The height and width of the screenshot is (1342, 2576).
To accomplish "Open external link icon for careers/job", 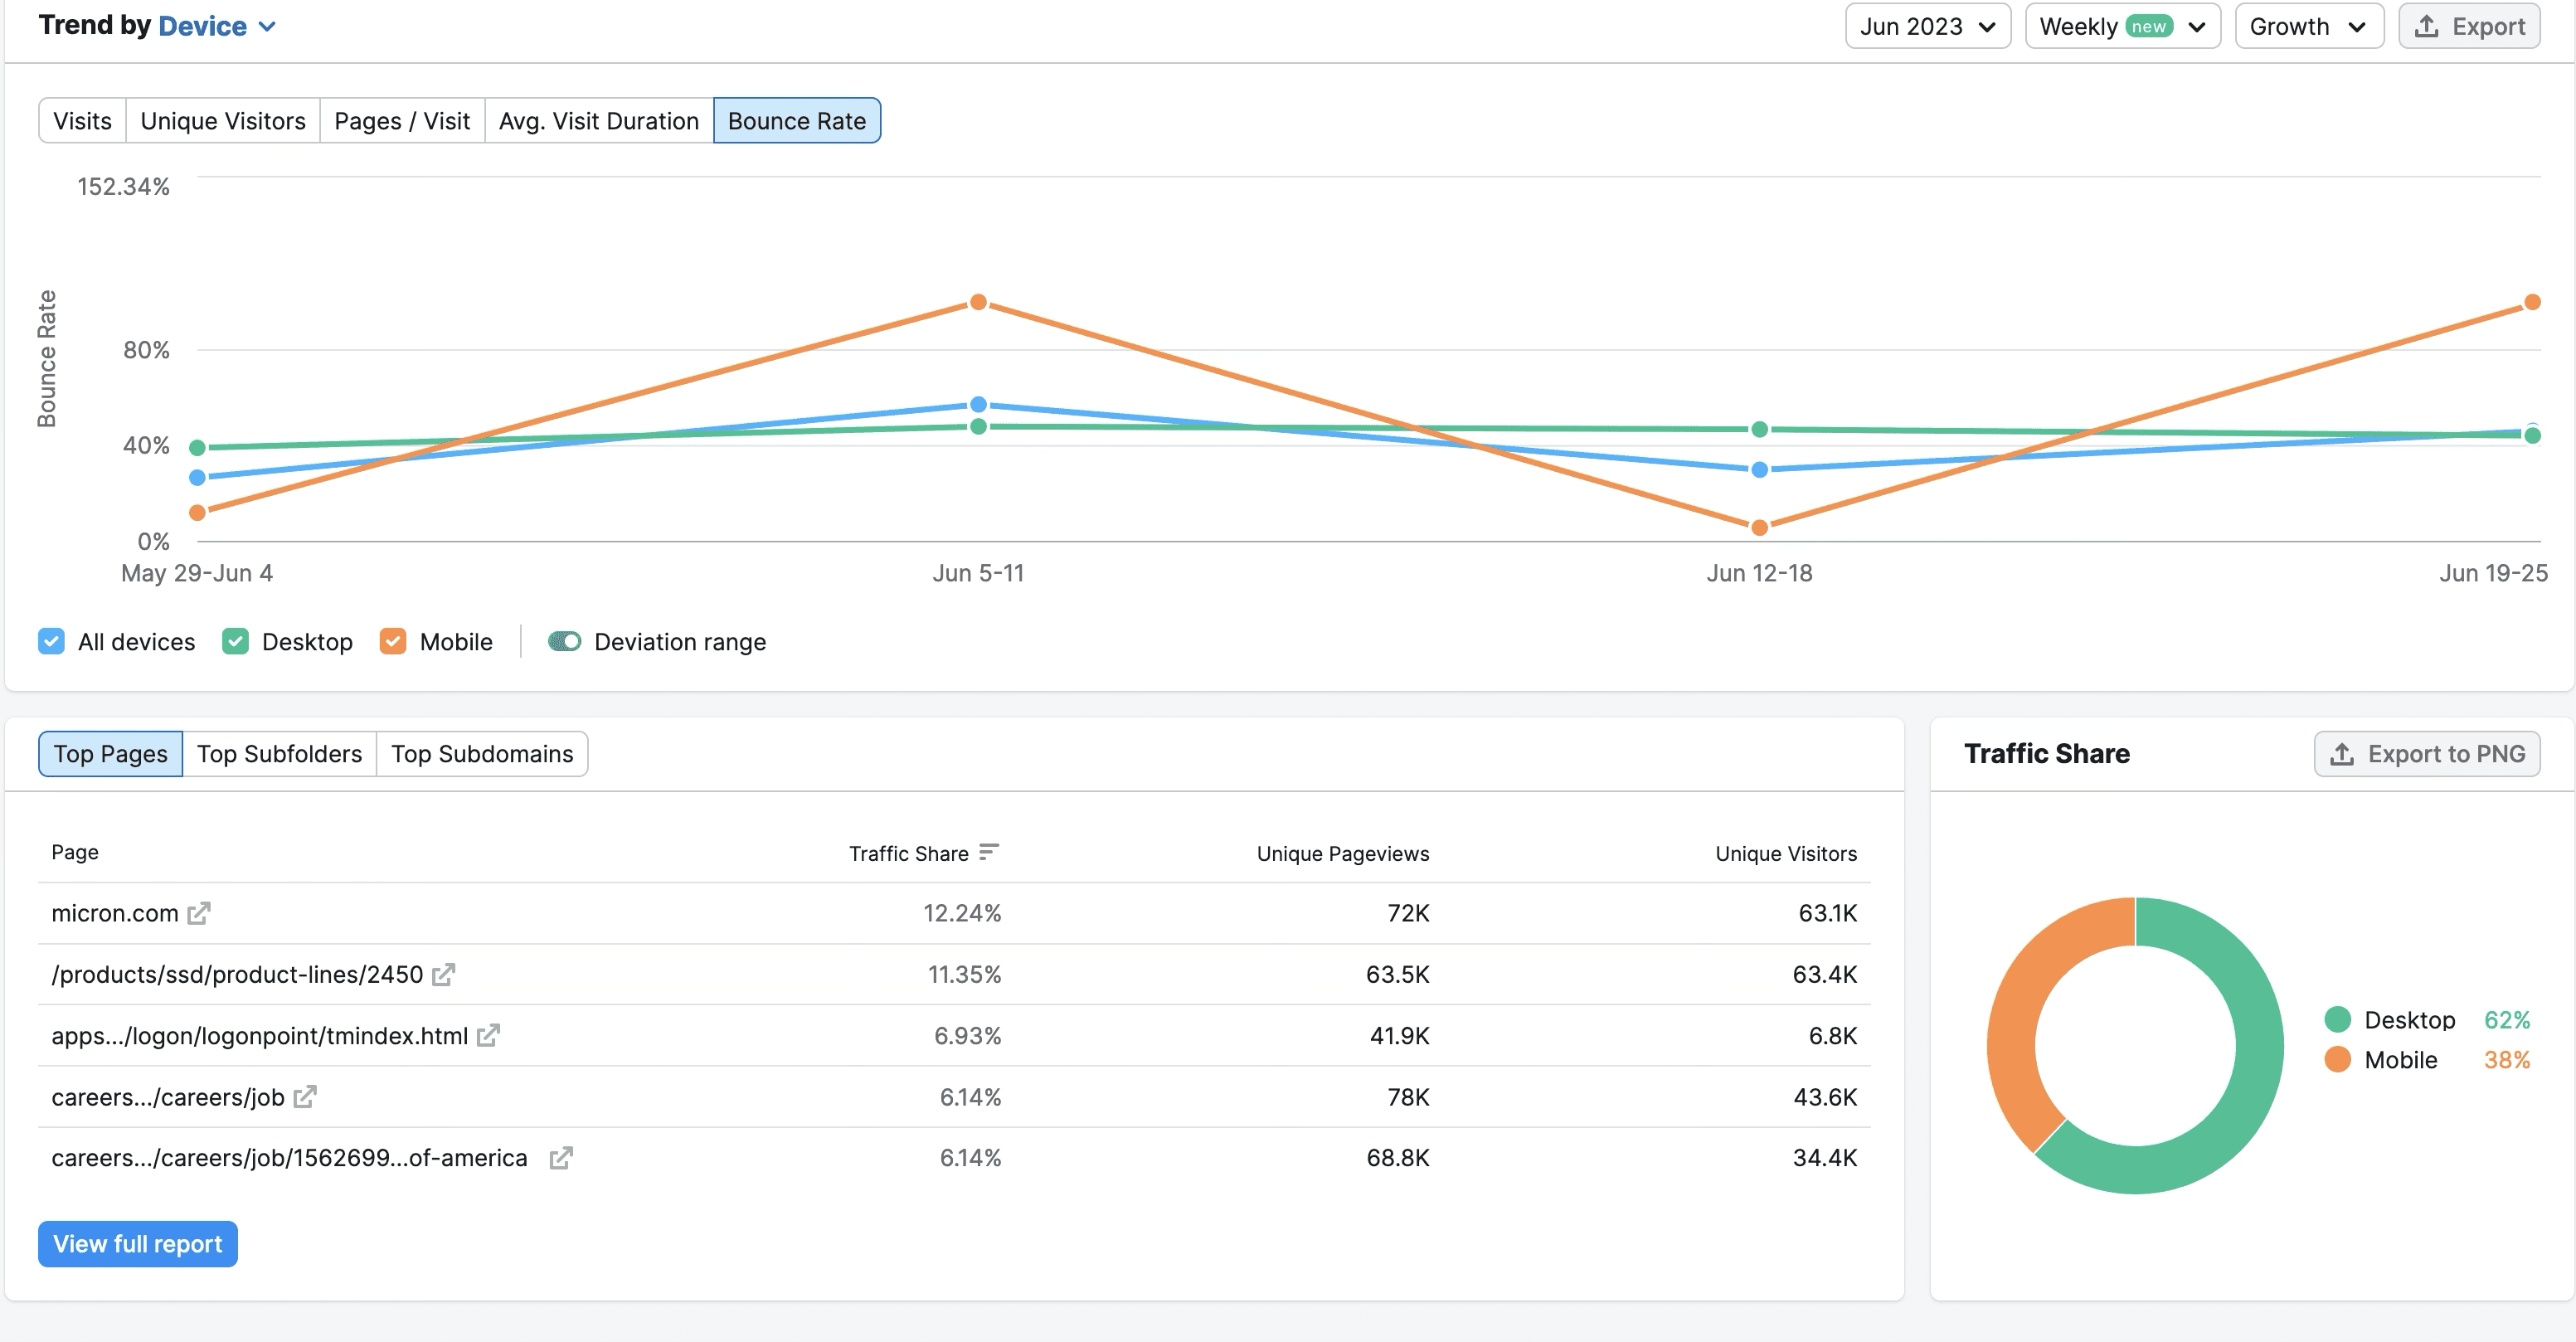I will [x=305, y=1097].
